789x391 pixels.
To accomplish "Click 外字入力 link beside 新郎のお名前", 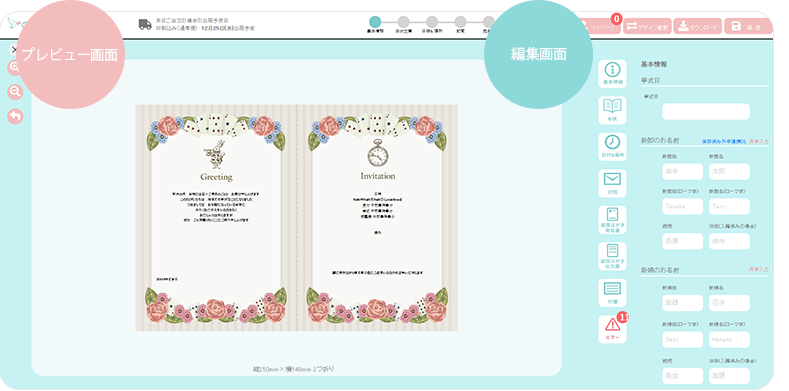I will (x=759, y=142).
